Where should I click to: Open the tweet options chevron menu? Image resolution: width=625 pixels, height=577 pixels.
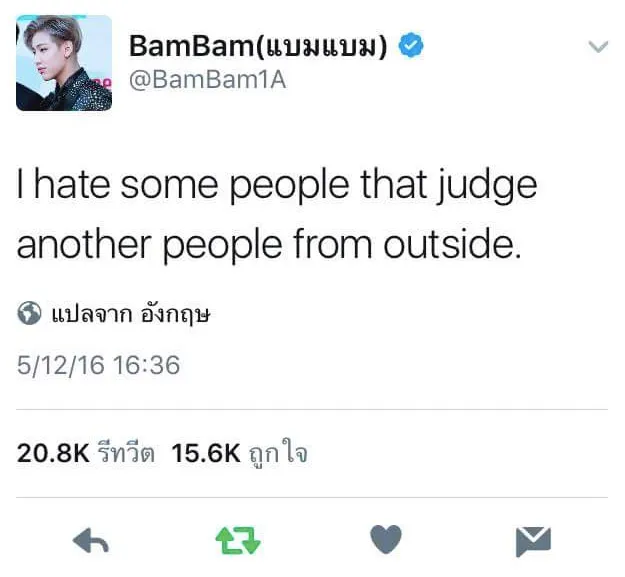598,47
